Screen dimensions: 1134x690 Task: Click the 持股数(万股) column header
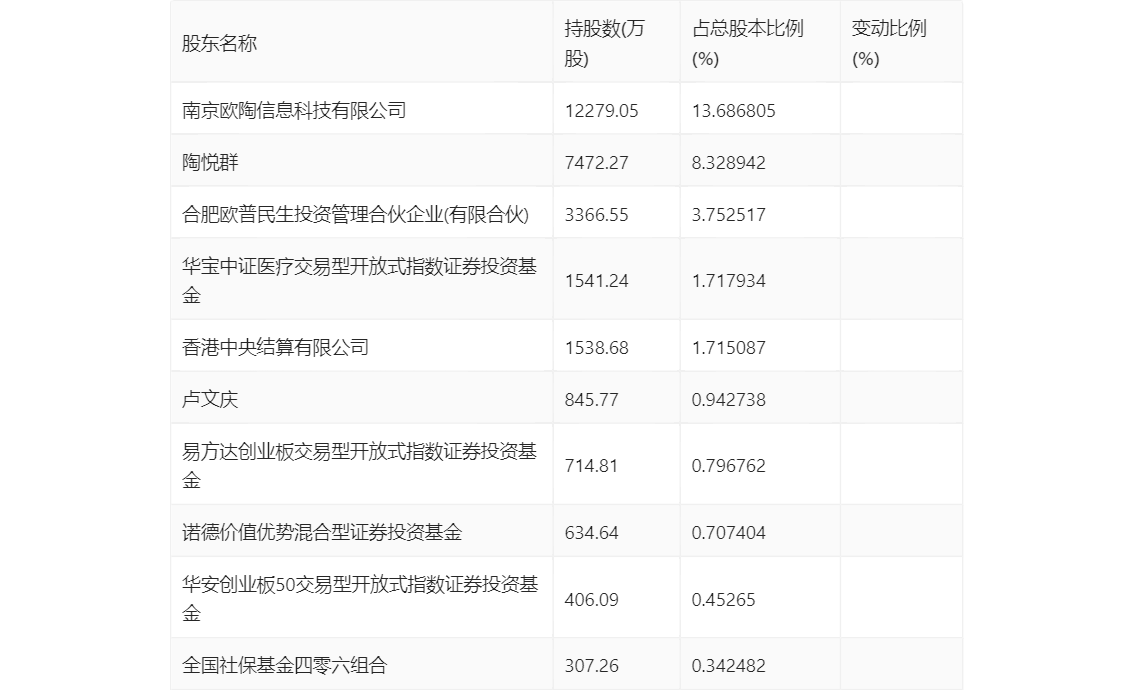(604, 43)
